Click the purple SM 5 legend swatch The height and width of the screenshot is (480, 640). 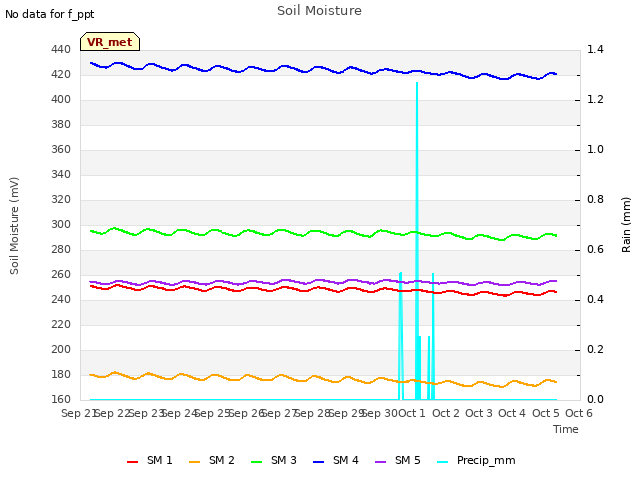(x=381, y=462)
